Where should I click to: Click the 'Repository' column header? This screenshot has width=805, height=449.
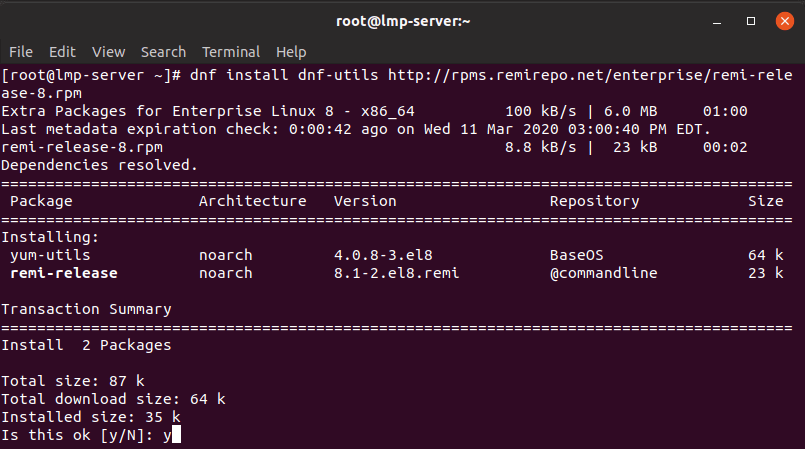point(595,201)
